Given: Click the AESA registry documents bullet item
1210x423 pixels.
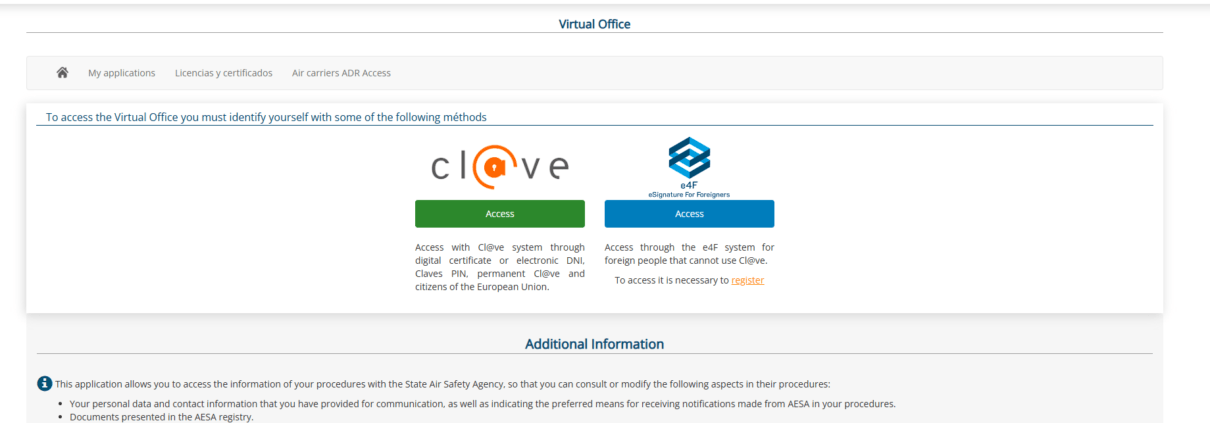Looking at the screenshot, I should [x=161, y=416].
